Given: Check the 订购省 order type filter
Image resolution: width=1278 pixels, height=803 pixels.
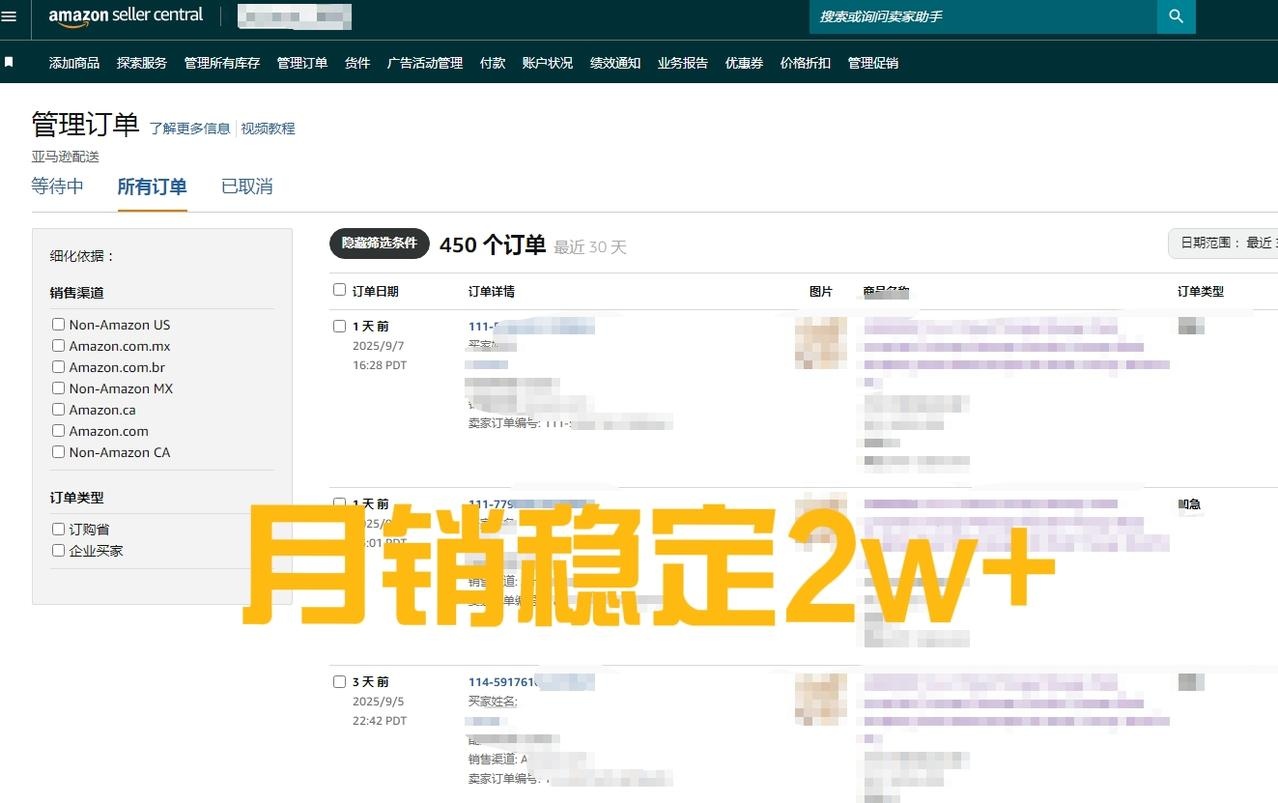Looking at the screenshot, I should click(x=59, y=529).
